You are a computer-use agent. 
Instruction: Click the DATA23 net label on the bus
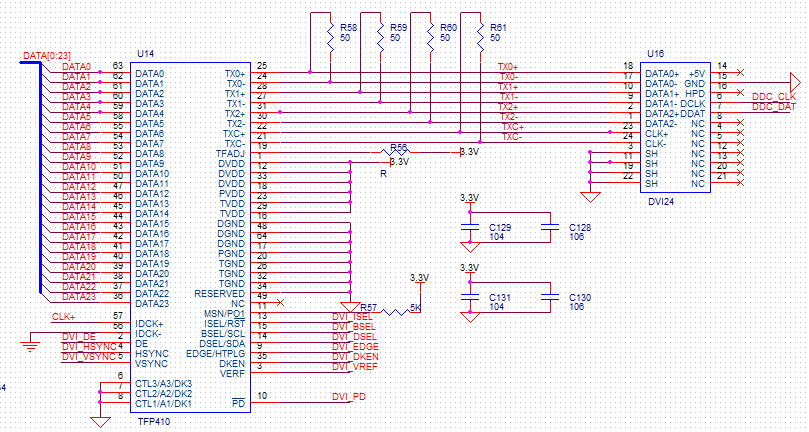point(79,297)
